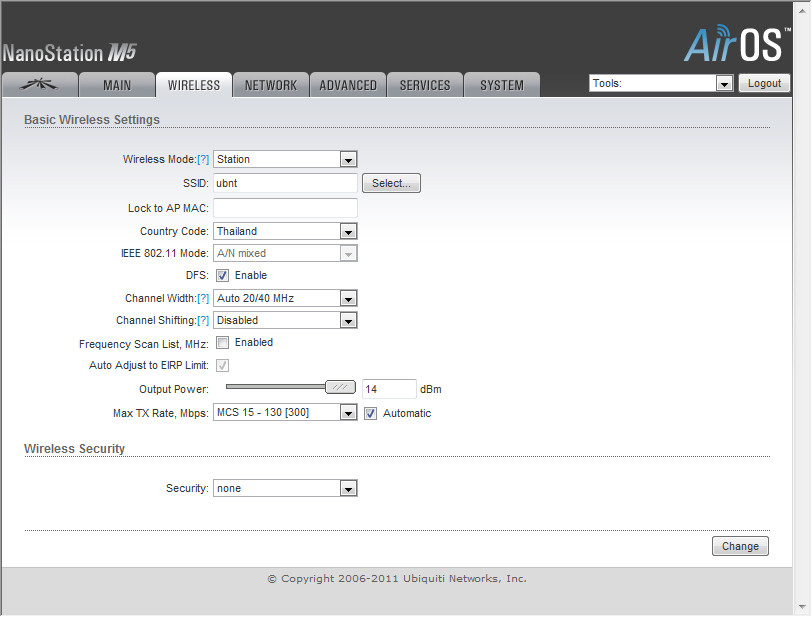812x617 pixels.
Task: Open Channel Shifting help link
Action: (203, 321)
